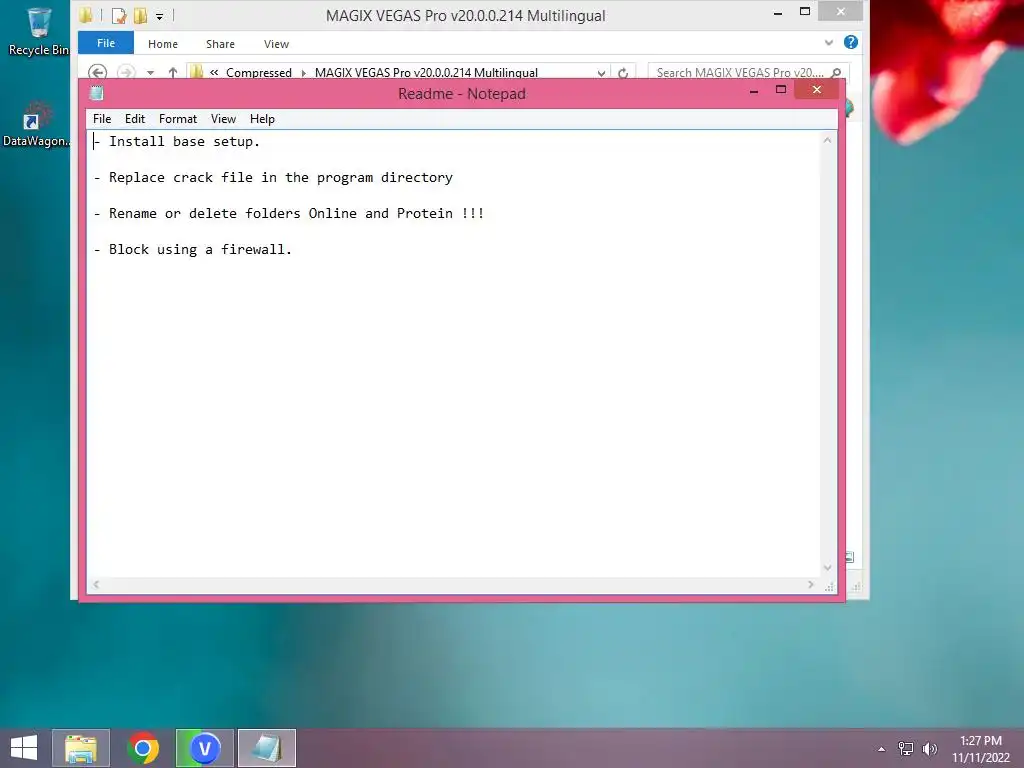Expand the Explorer ribbon chevron
The width and height of the screenshot is (1024, 768).
click(829, 42)
